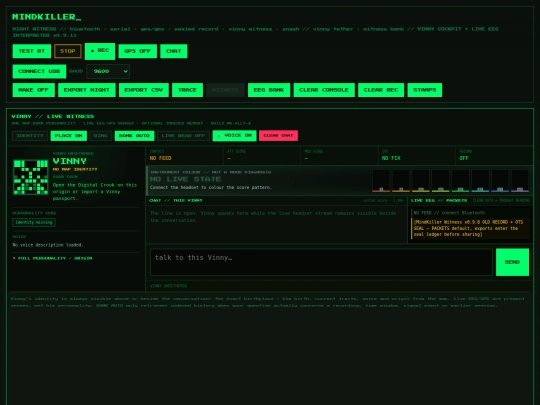Click 'No voice description loaded.' text
Viewport: 540px width, 405px height.
48,245
